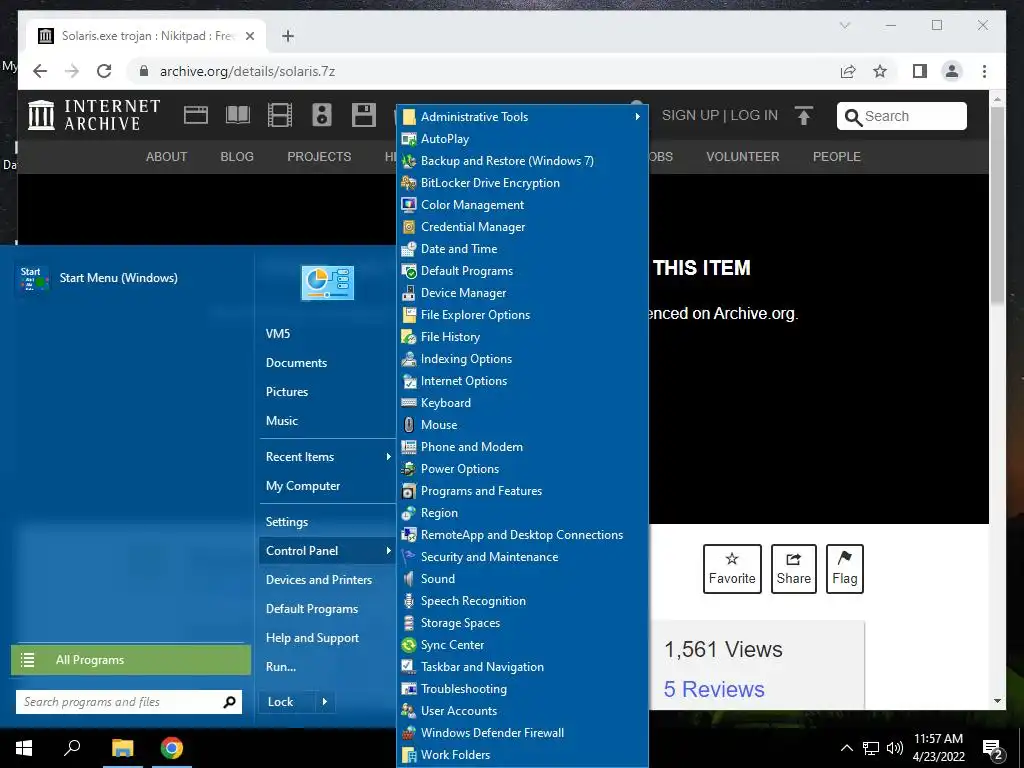1024x768 pixels.
Task: Click the AutoPlay icon
Action: click(409, 139)
